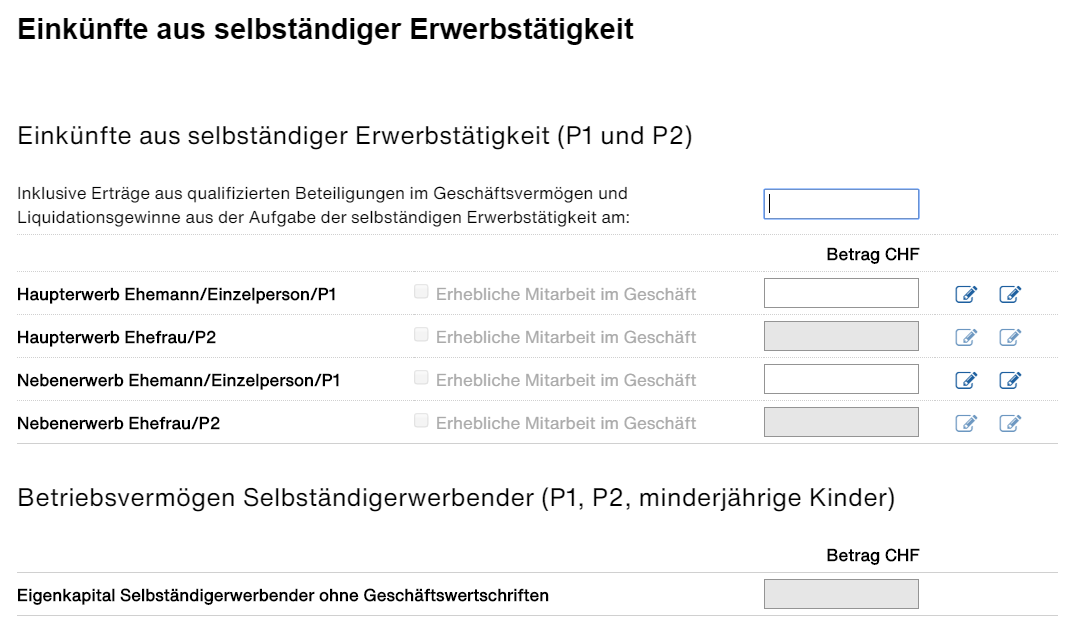Open first edit icon for Haupterwerb Ehefrau/P2
This screenshot has width=1078, height=636.
tap(966, 337)
